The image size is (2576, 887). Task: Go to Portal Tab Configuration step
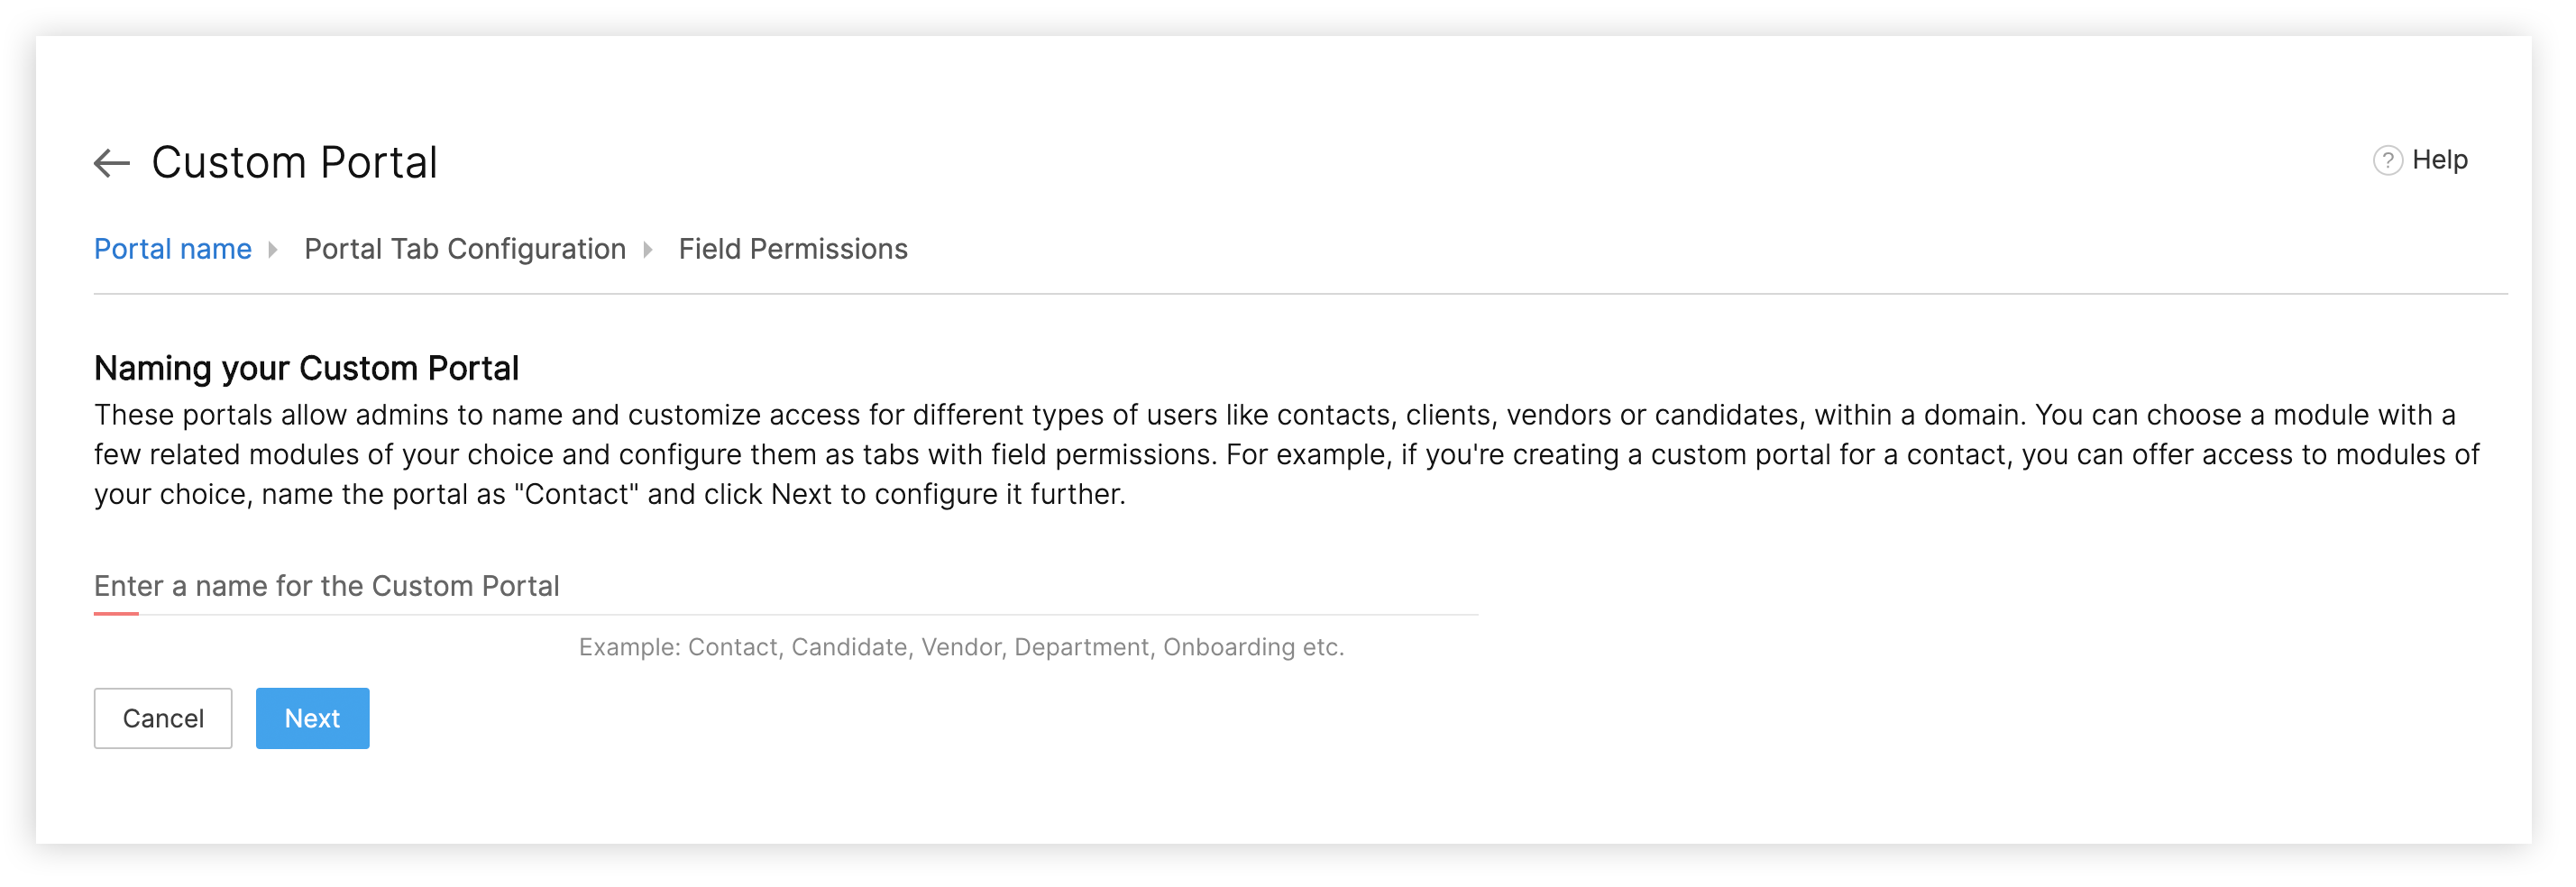(465, 249)
